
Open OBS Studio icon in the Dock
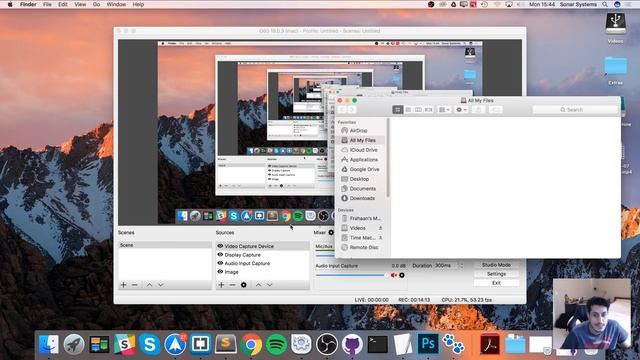[327, 344]
